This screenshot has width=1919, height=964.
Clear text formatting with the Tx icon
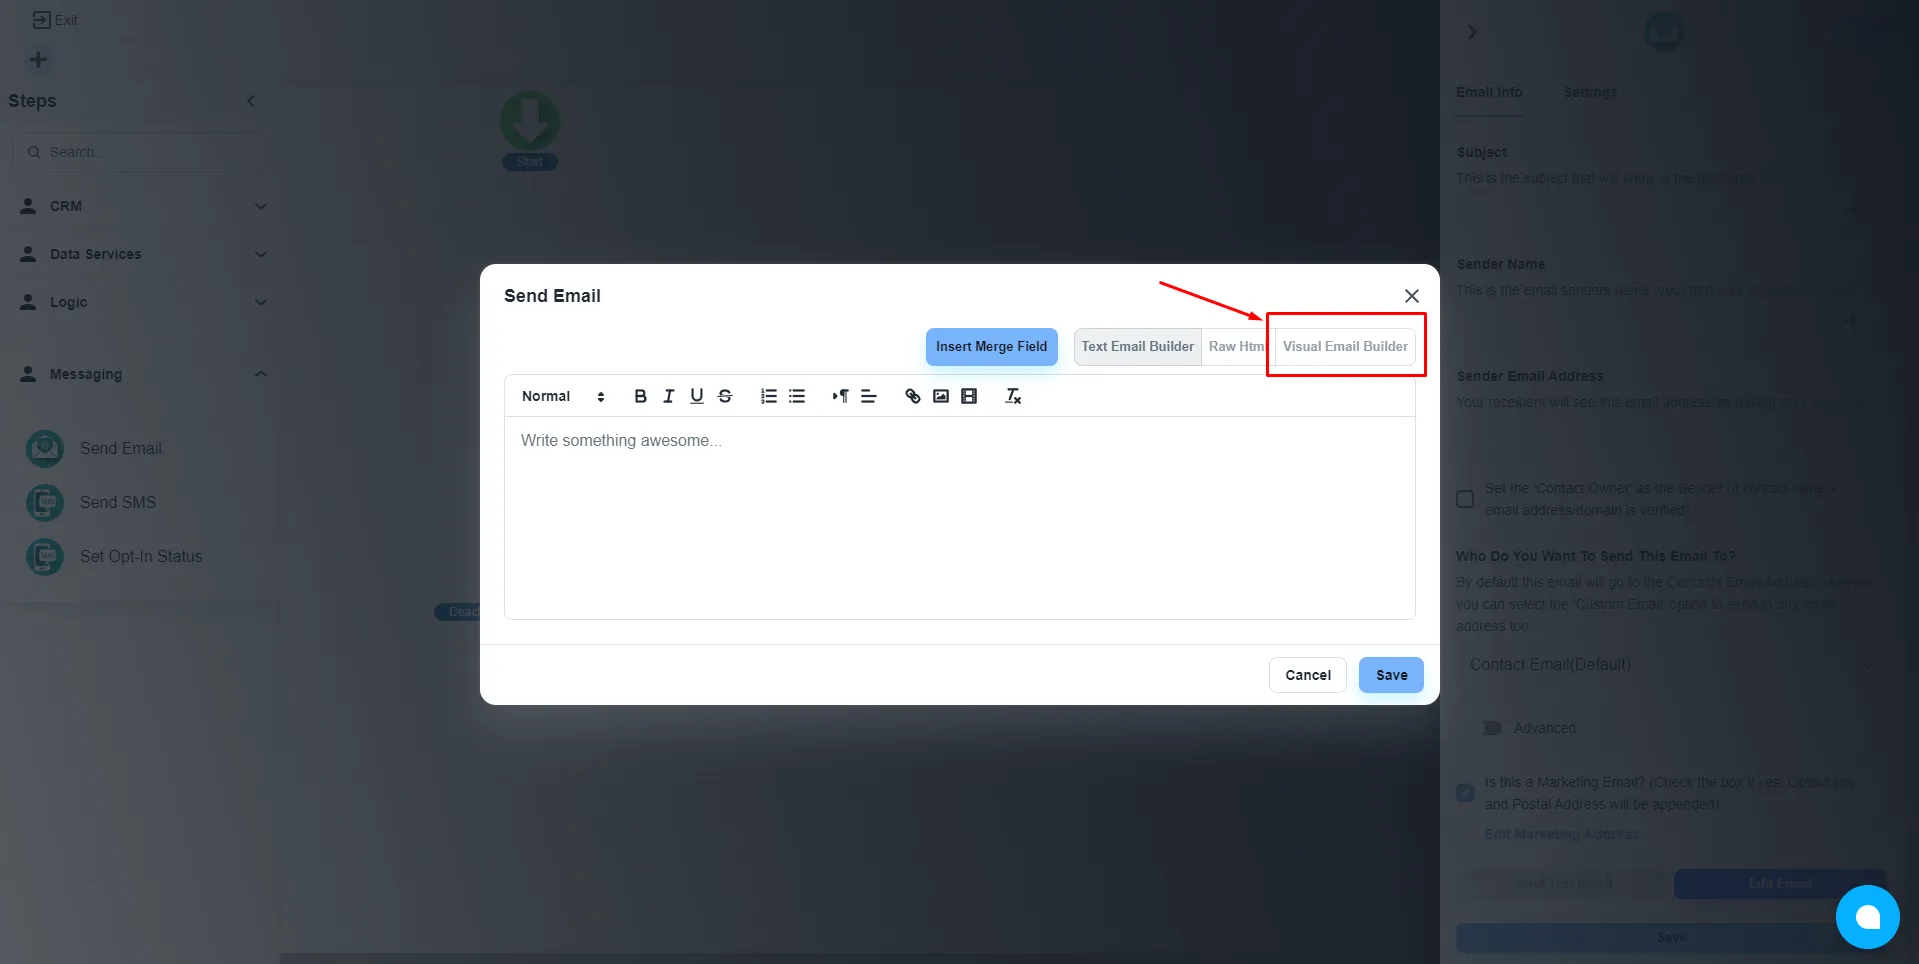coord(1013,396)
